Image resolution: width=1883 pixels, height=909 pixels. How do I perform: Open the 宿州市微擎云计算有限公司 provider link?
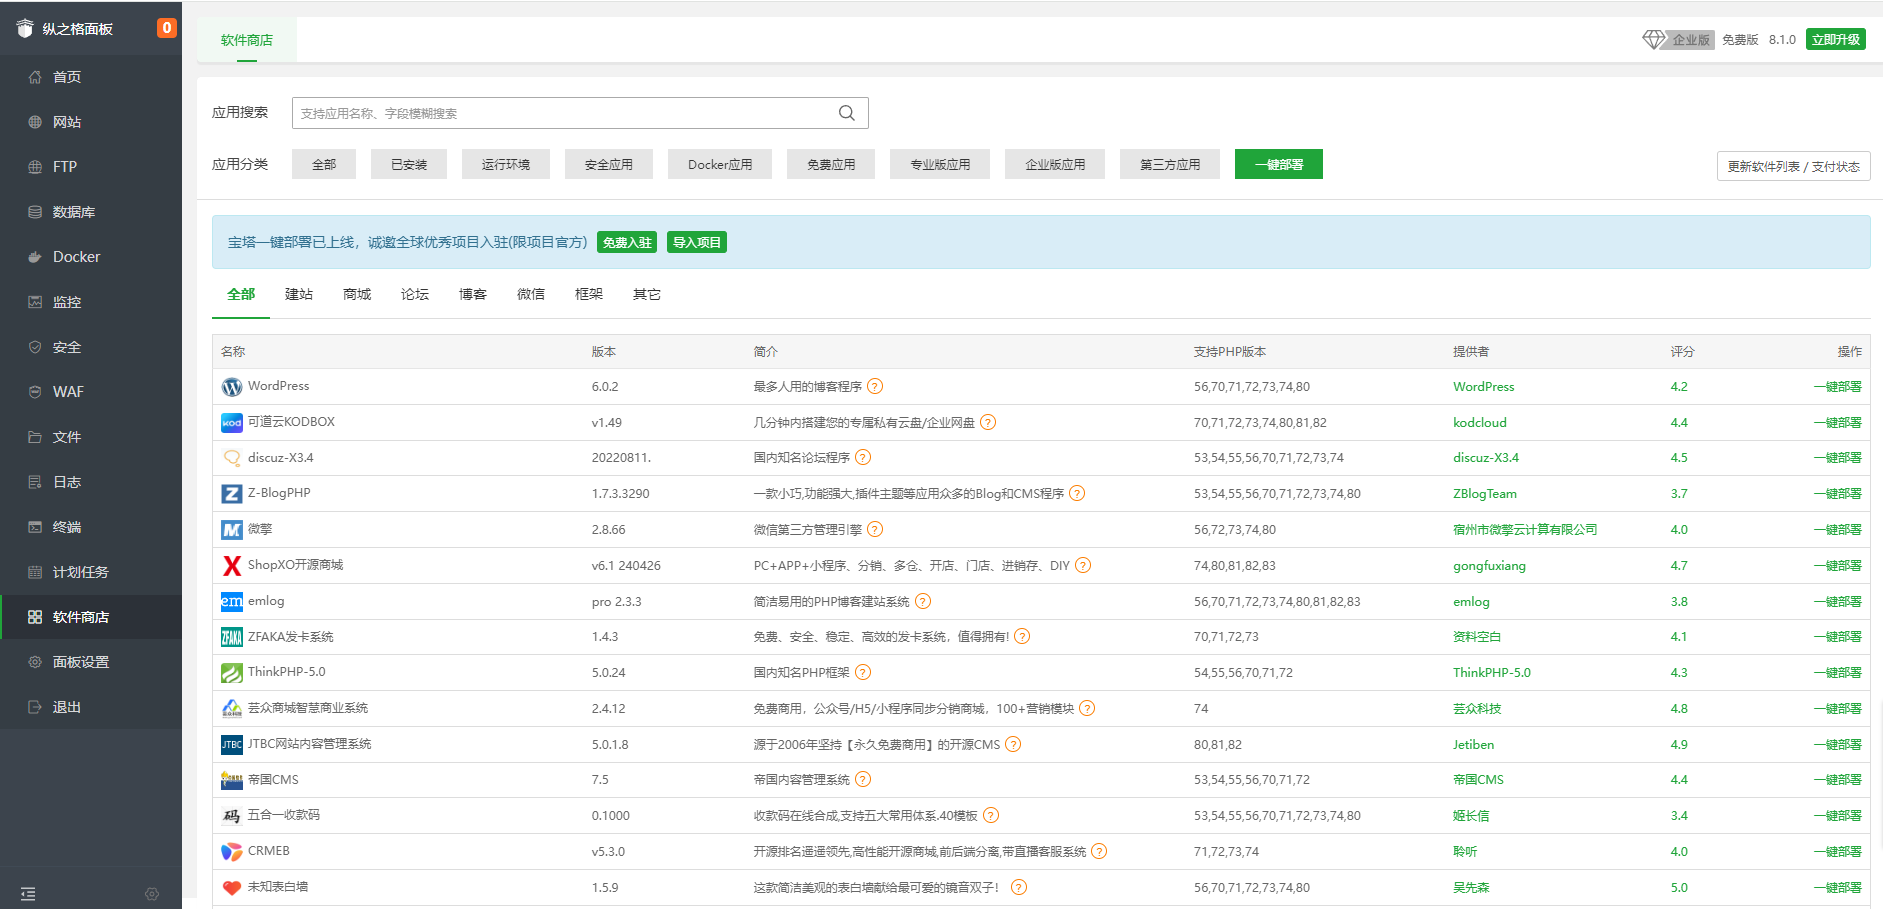pos(1525,530)
